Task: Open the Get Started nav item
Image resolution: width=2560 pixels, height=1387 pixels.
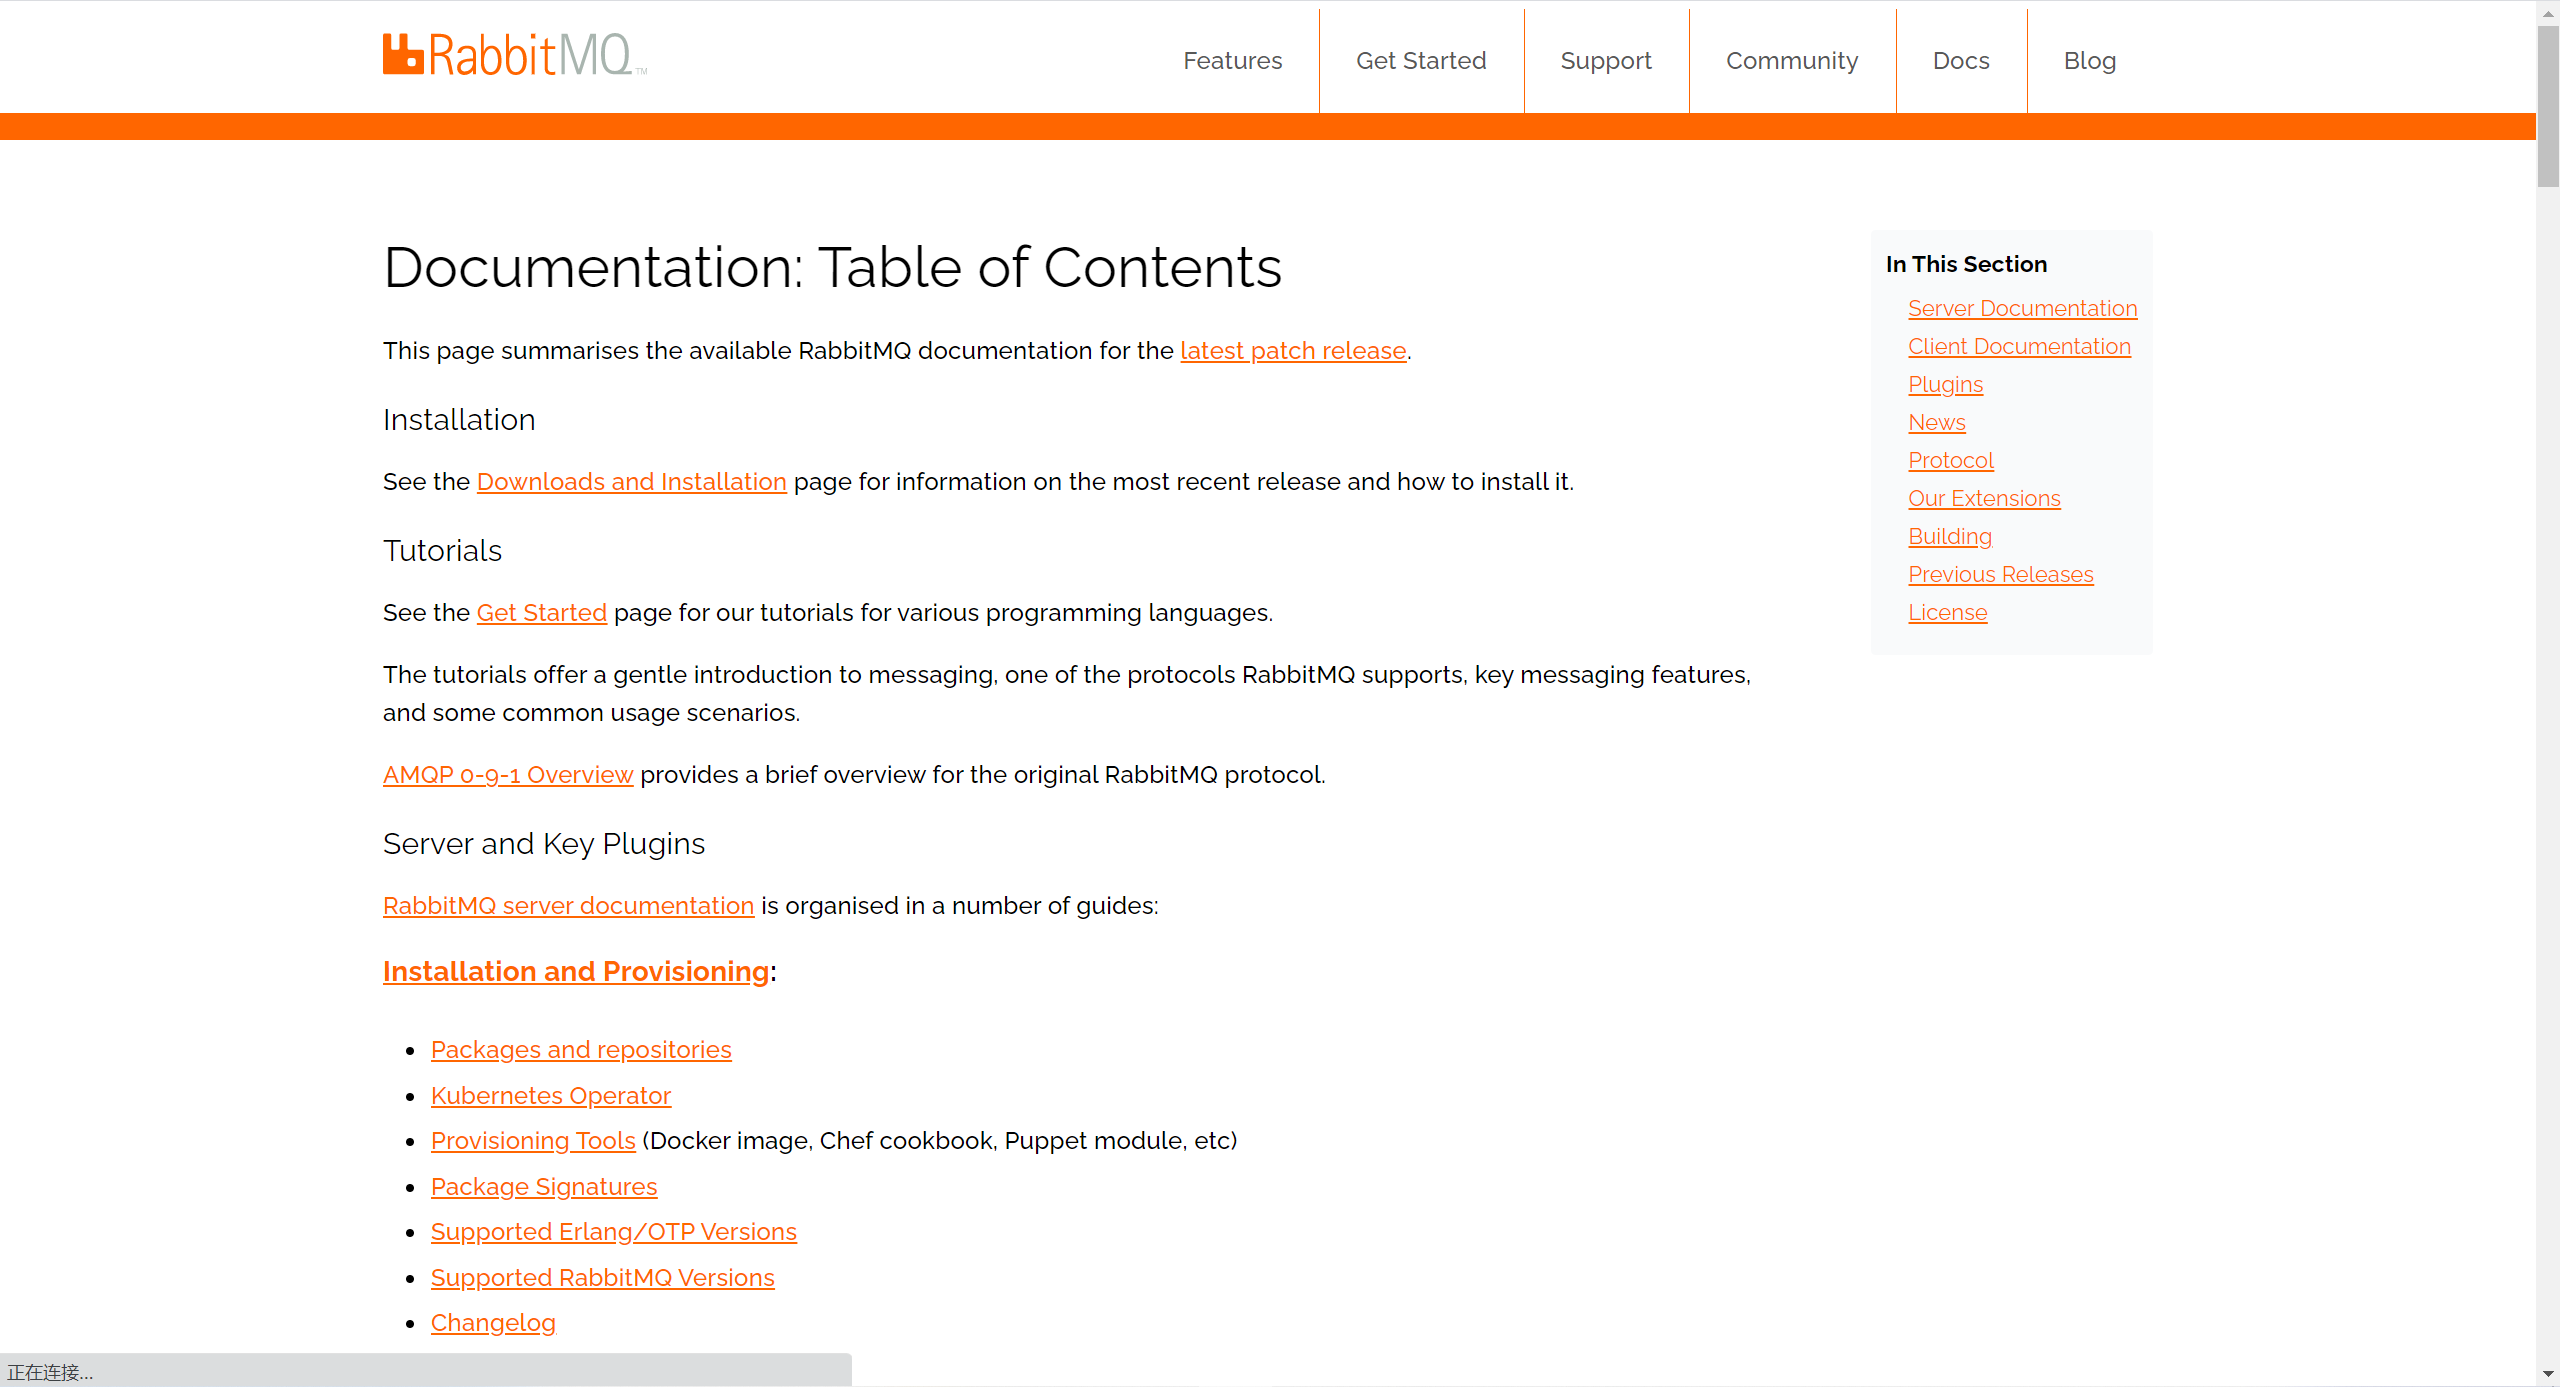Action: coord(1421,61)
